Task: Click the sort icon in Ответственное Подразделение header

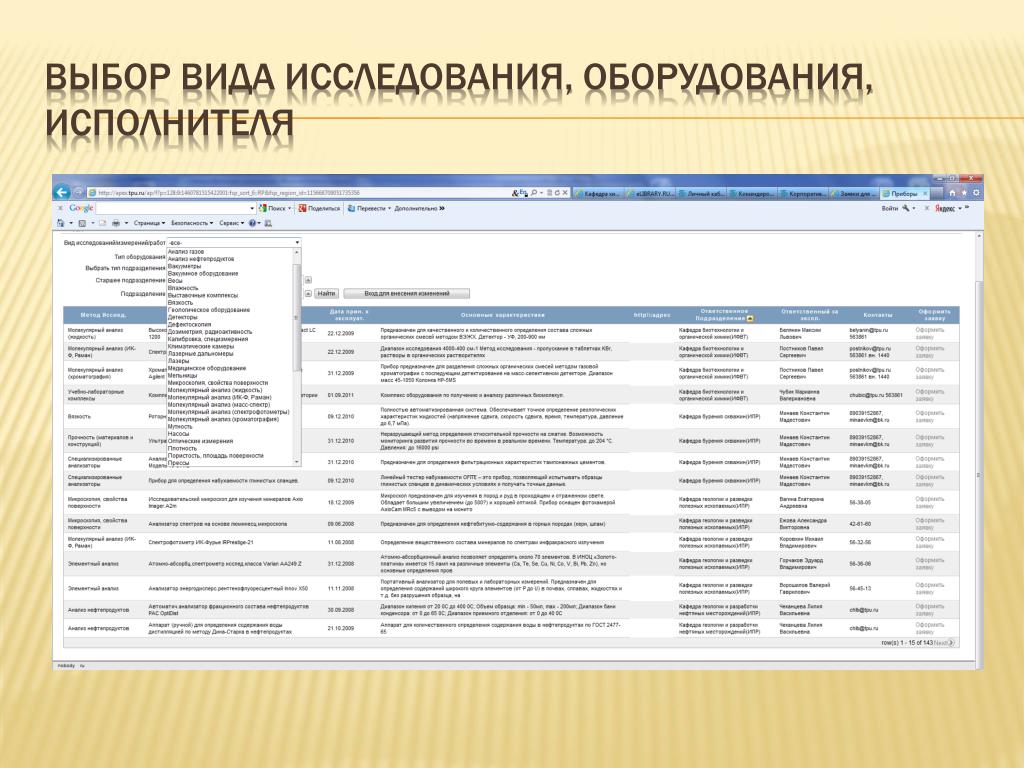Action: (x=750, y=319)
